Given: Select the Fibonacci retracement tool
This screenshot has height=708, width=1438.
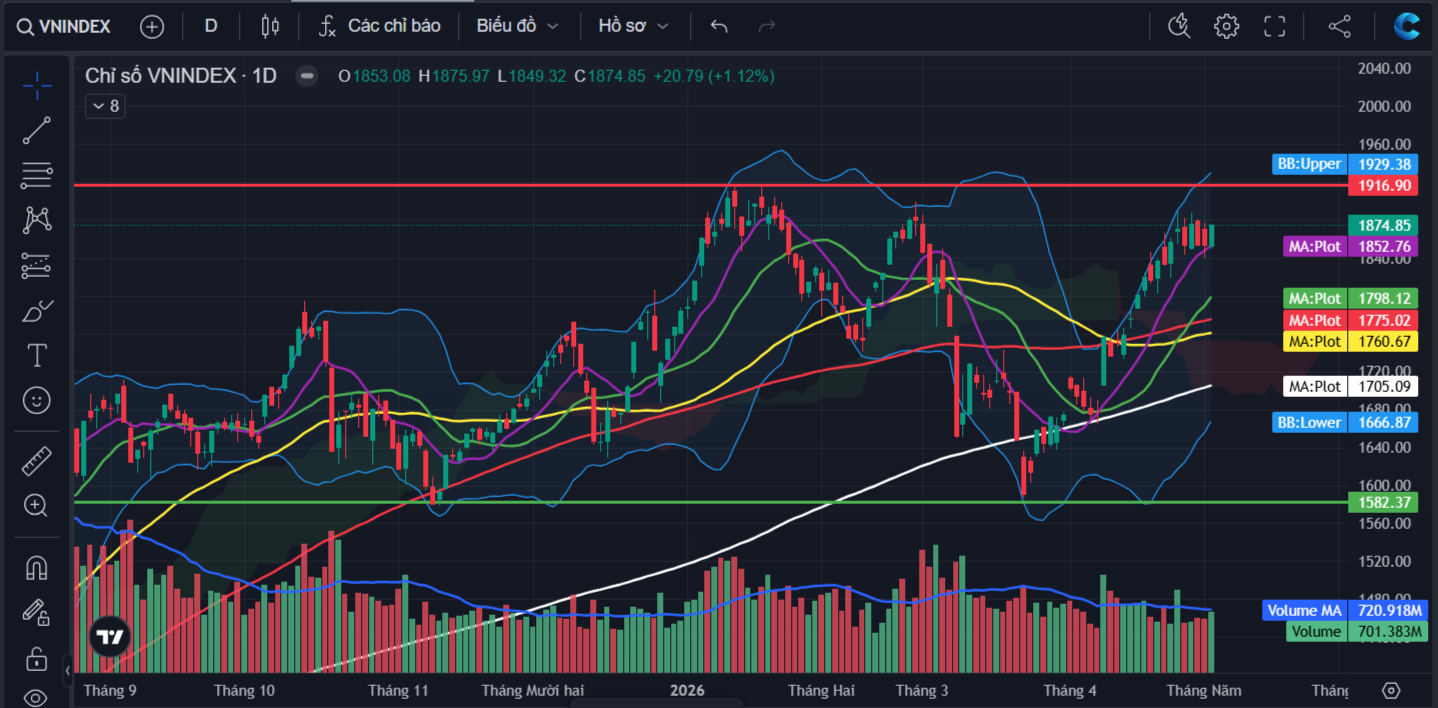Looking at the screenshot, I should [37, 175].
